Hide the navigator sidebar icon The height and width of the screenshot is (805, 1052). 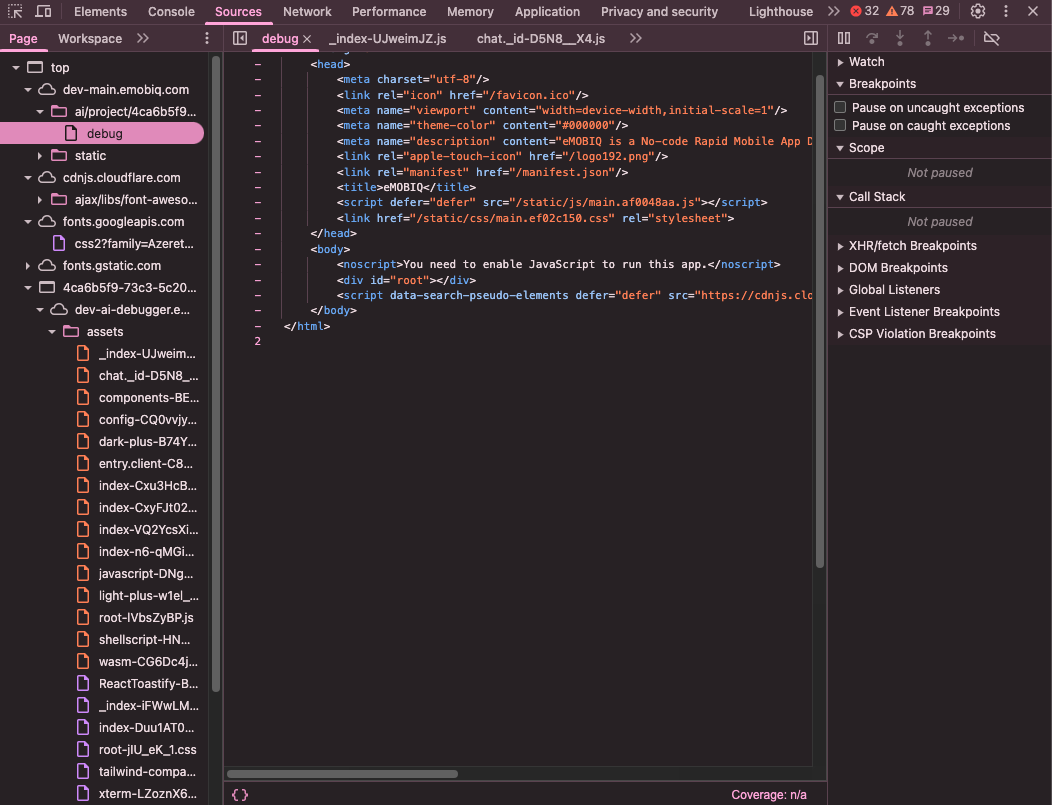click(240, 38)
